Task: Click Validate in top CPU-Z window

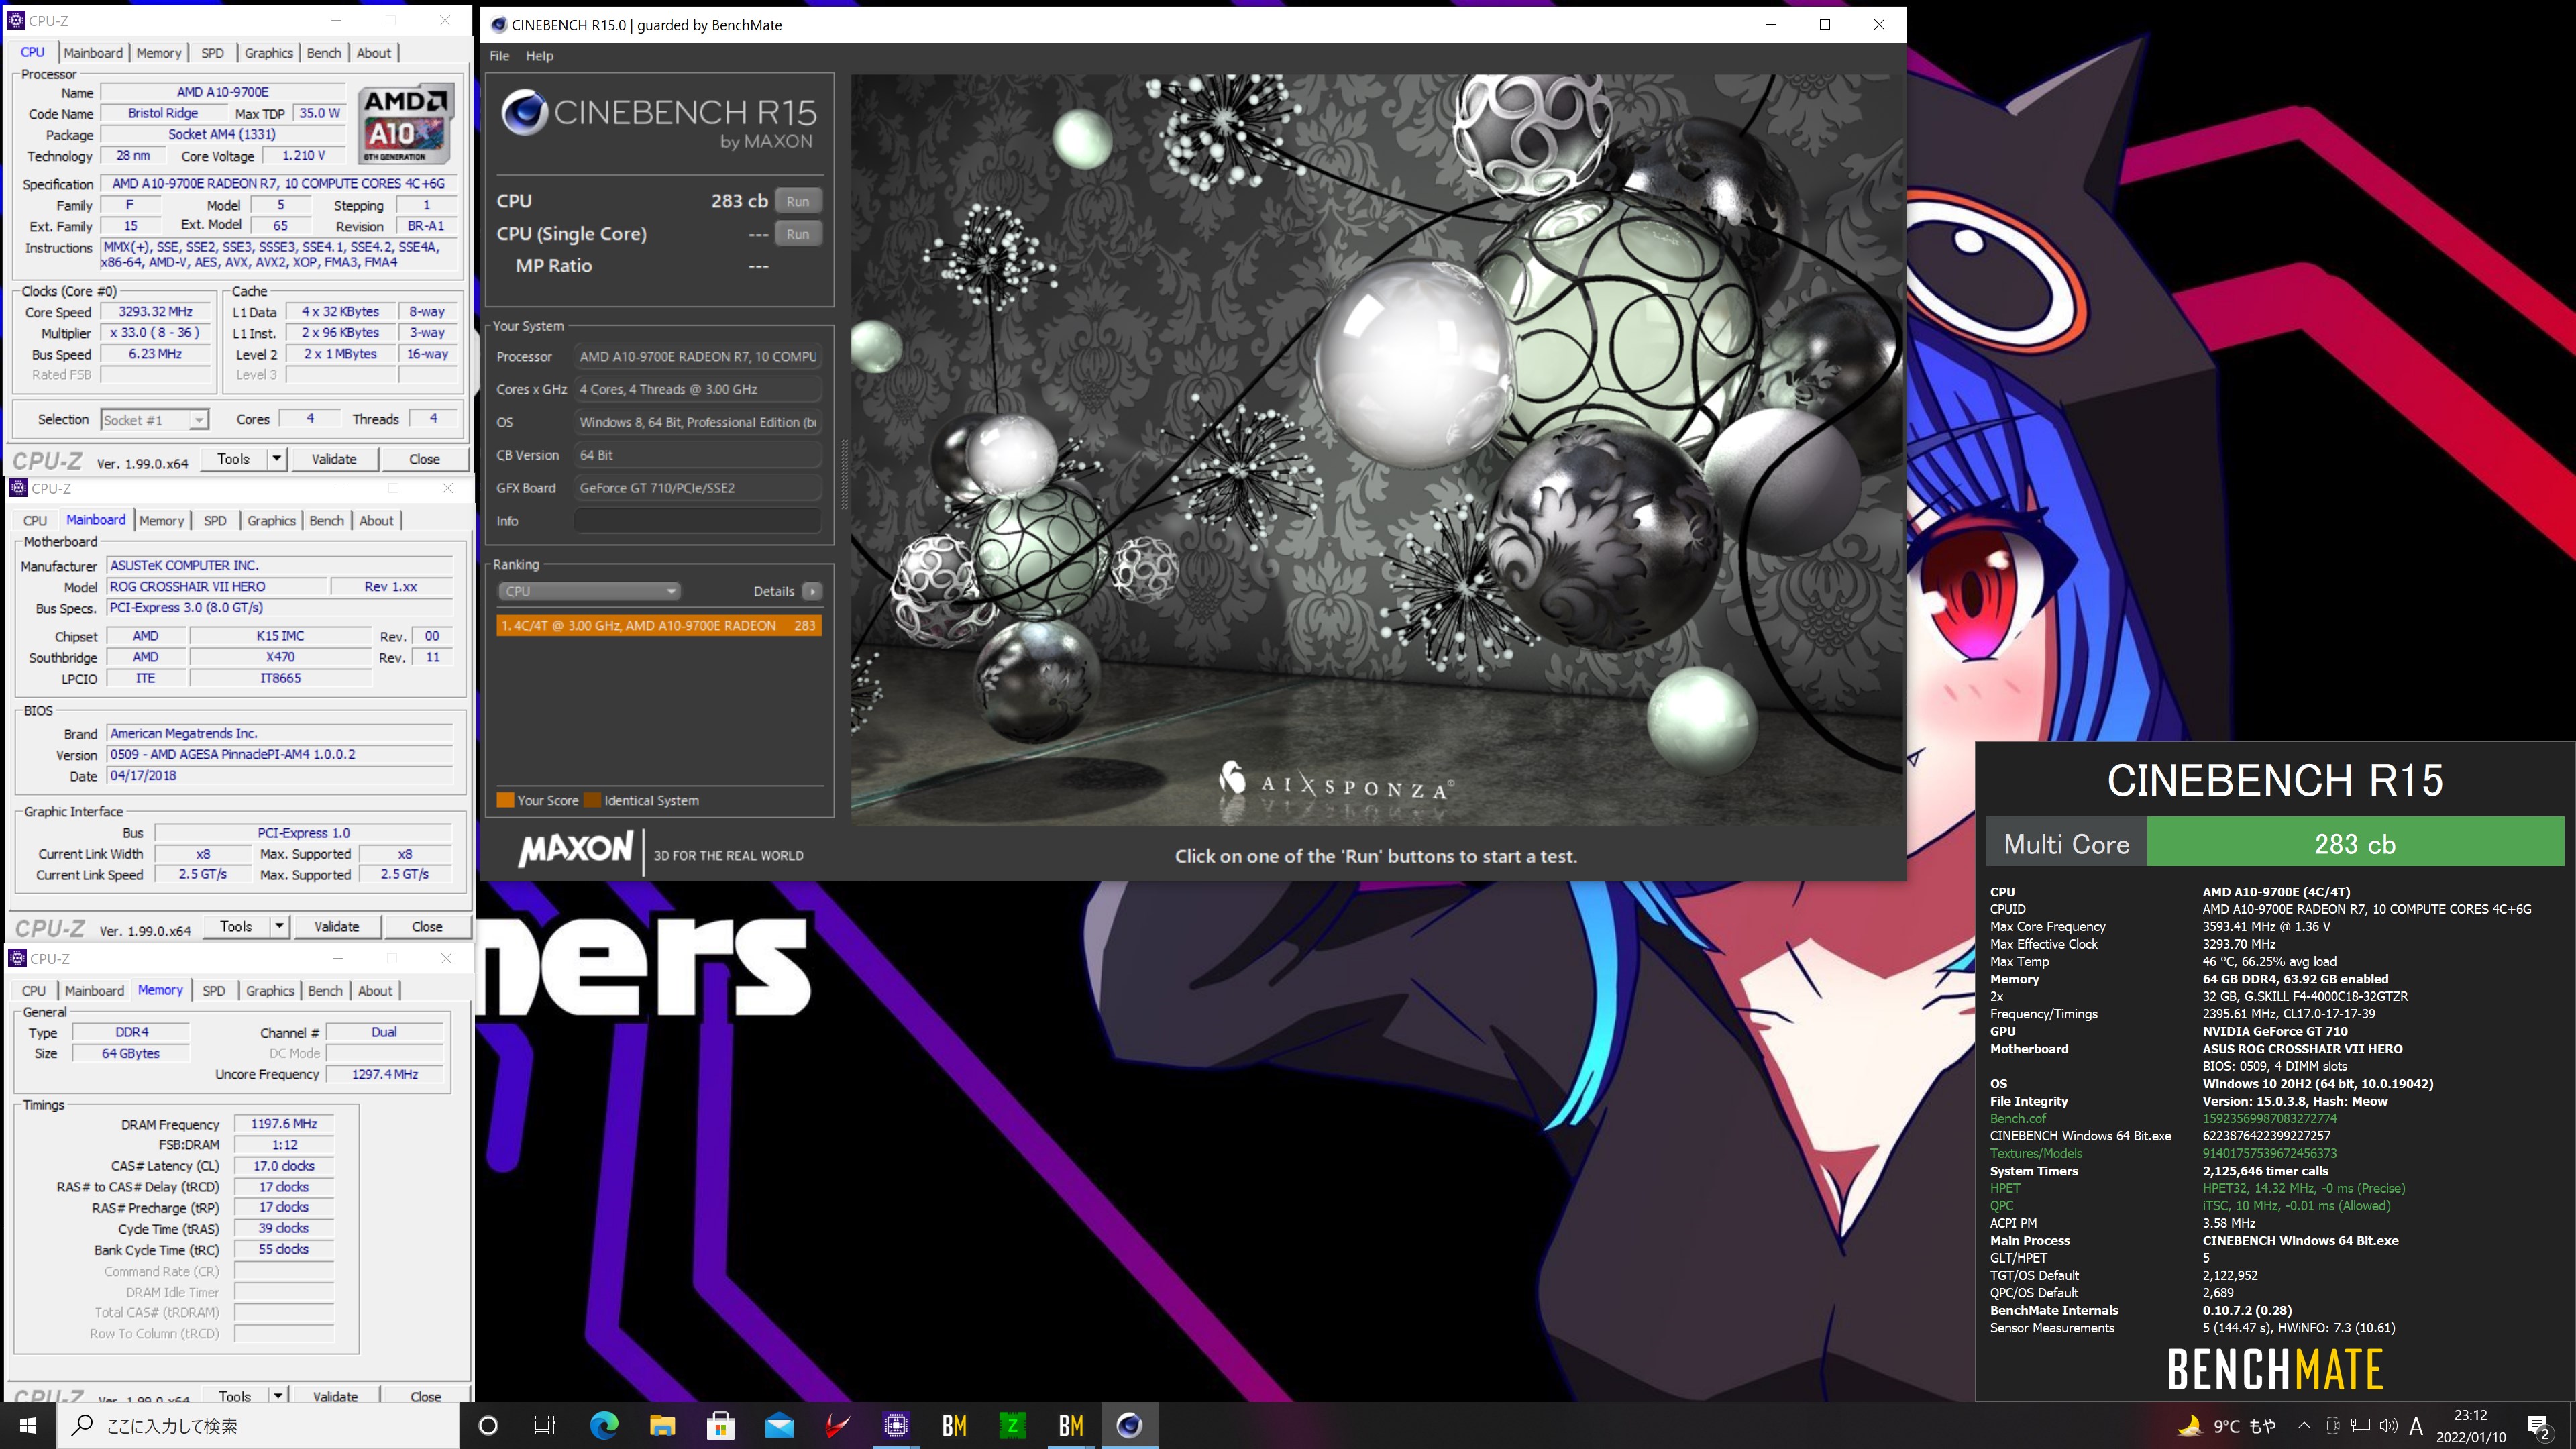Action: pos(334,459)
